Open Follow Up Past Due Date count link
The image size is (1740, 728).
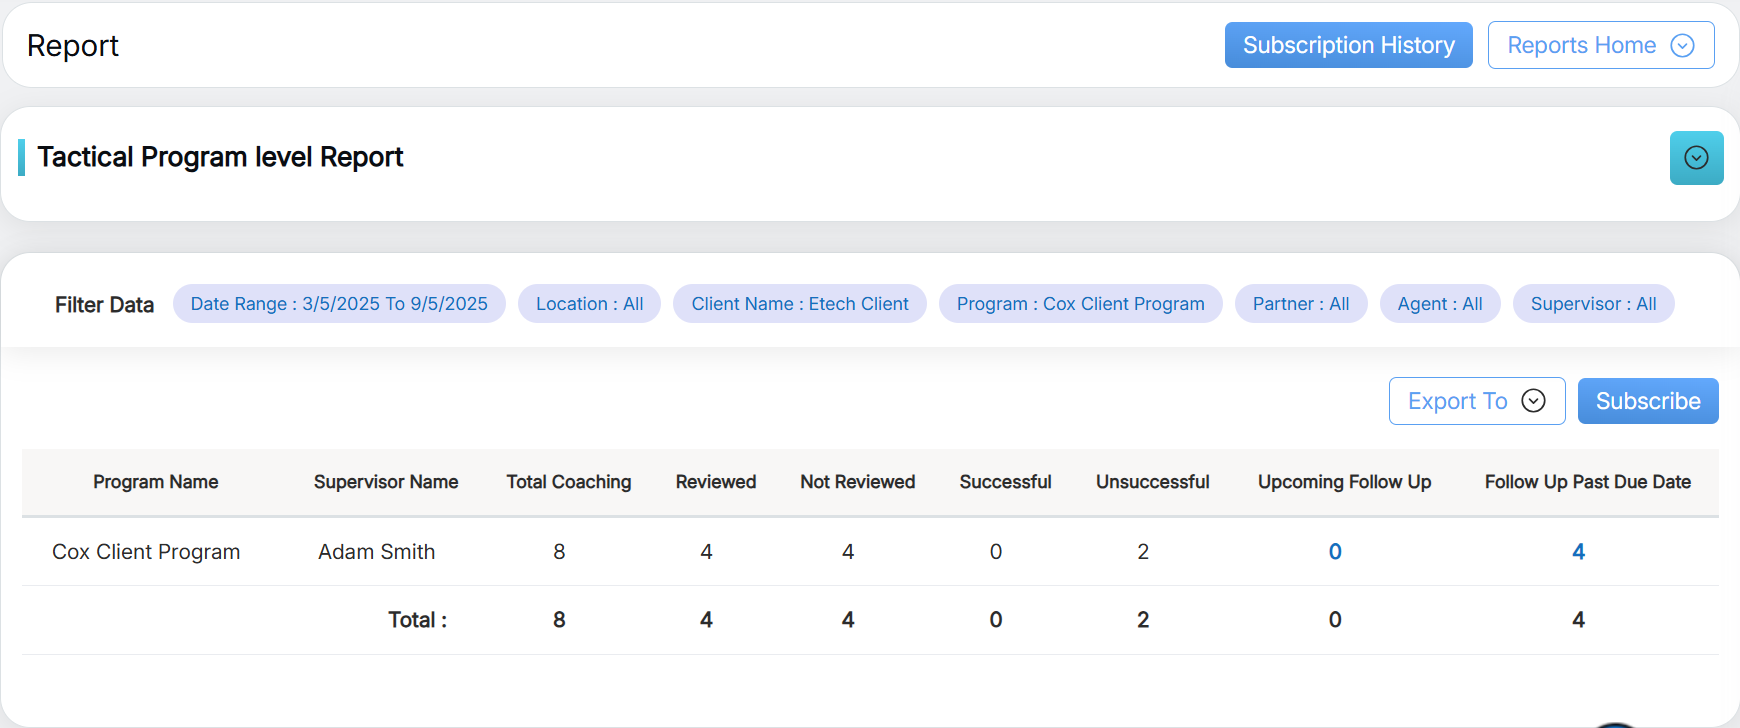pos(1578,552)
